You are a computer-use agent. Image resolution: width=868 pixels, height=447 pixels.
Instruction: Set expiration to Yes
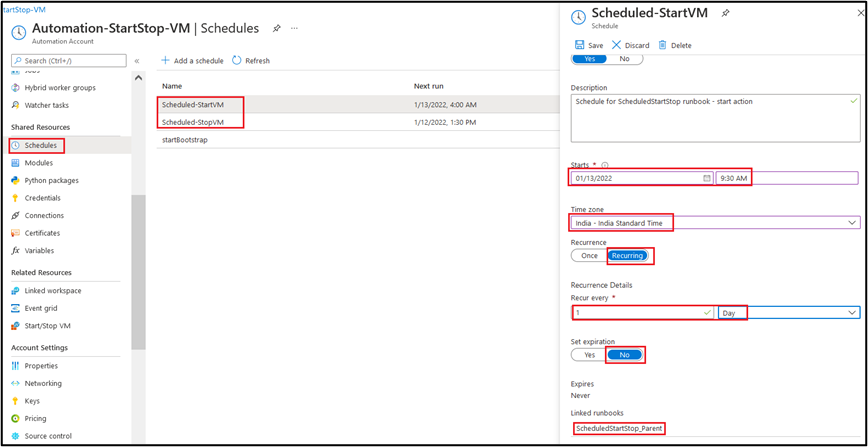[x=590, y=355]
